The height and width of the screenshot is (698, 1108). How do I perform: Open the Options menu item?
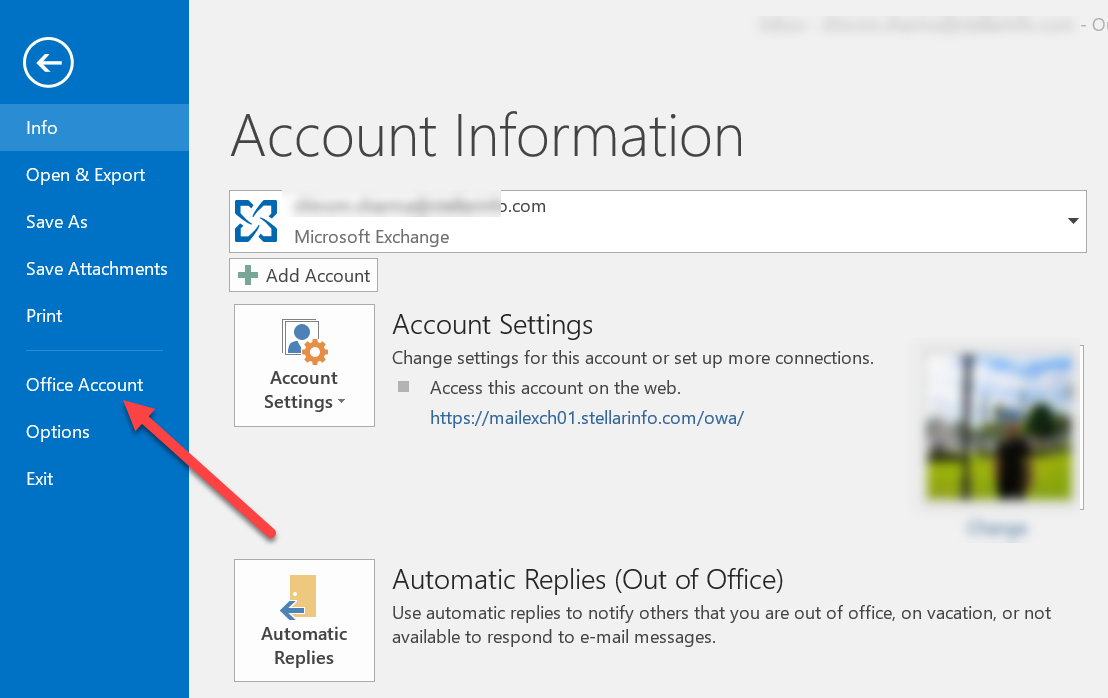(57, 431)
